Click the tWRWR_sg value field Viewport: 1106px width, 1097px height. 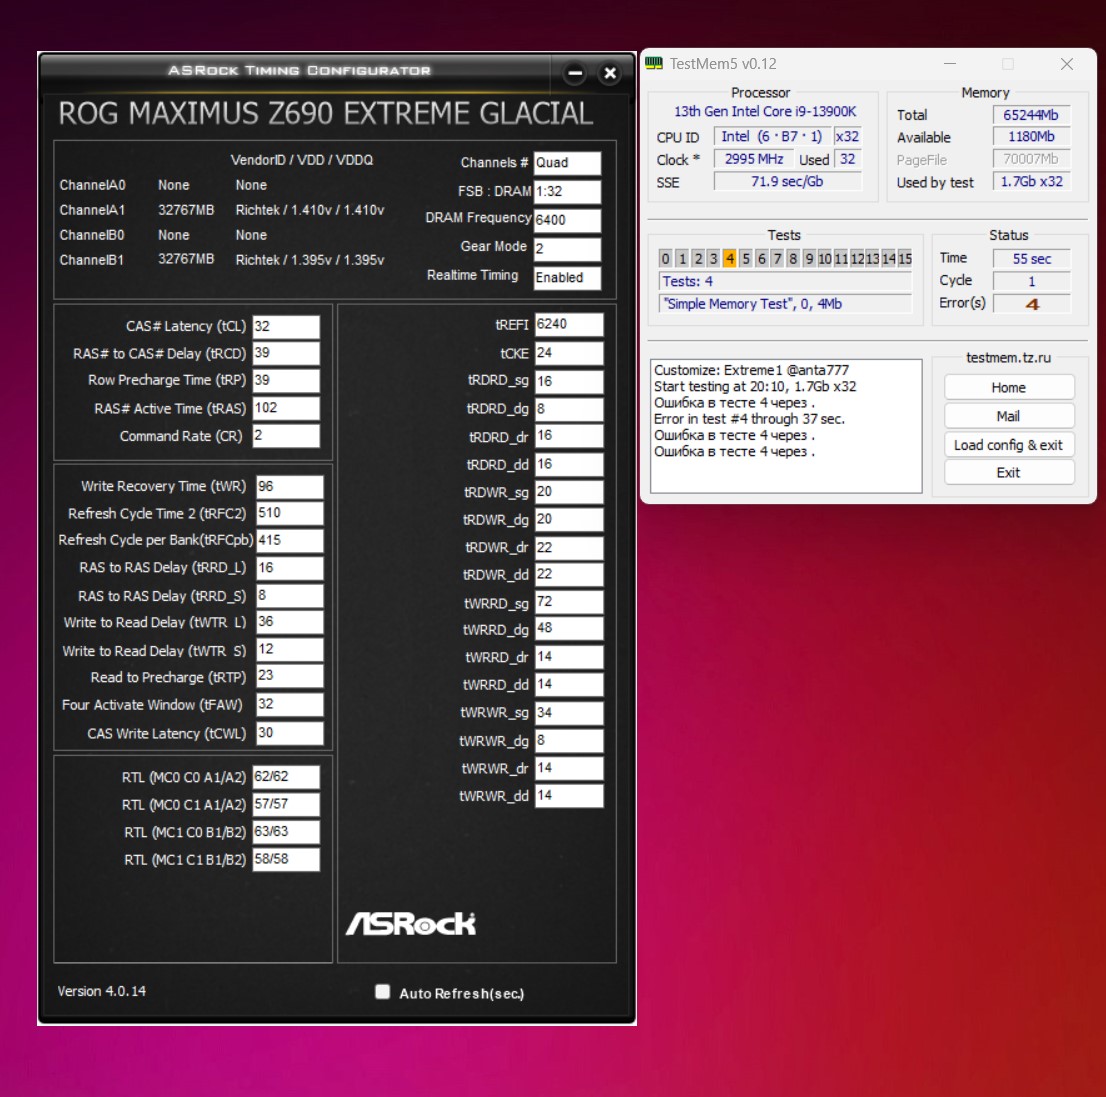569,713
